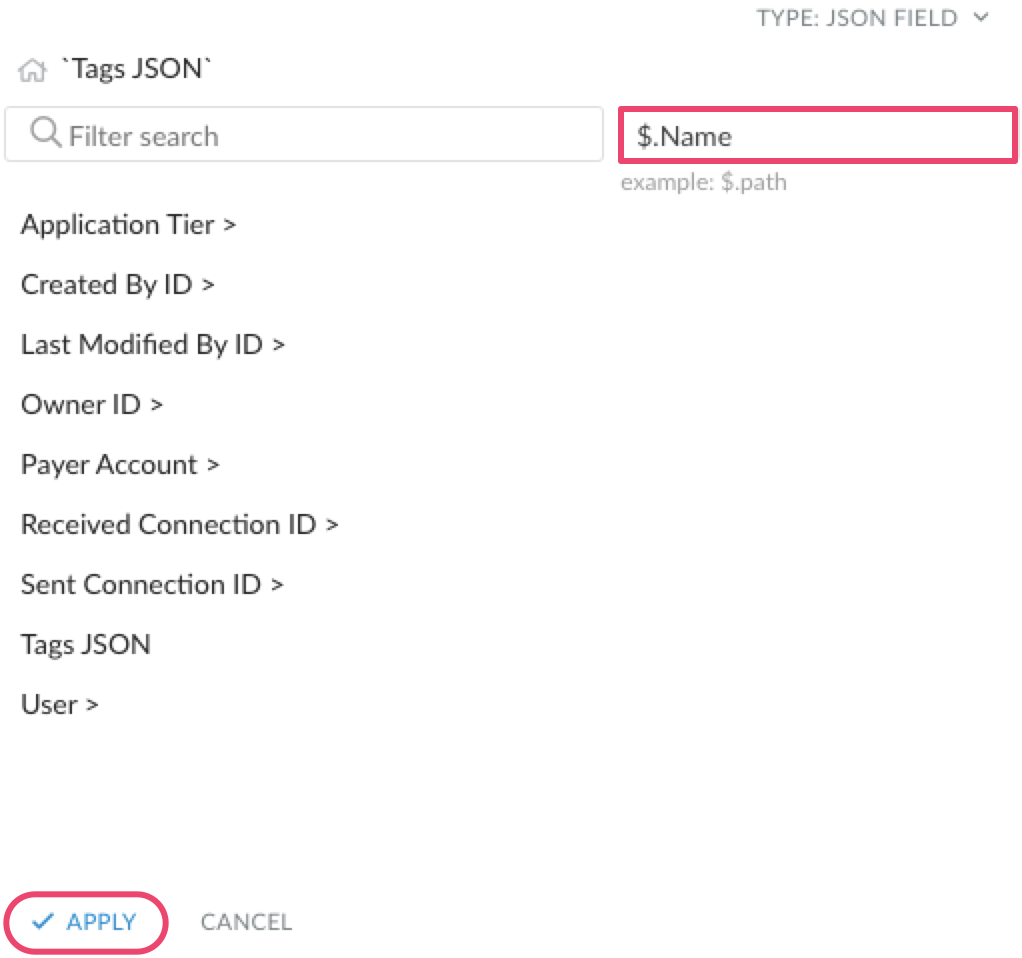The image size is (1022, 958).
Task: Expand the Application Tier entry
Action: [128, 225]
